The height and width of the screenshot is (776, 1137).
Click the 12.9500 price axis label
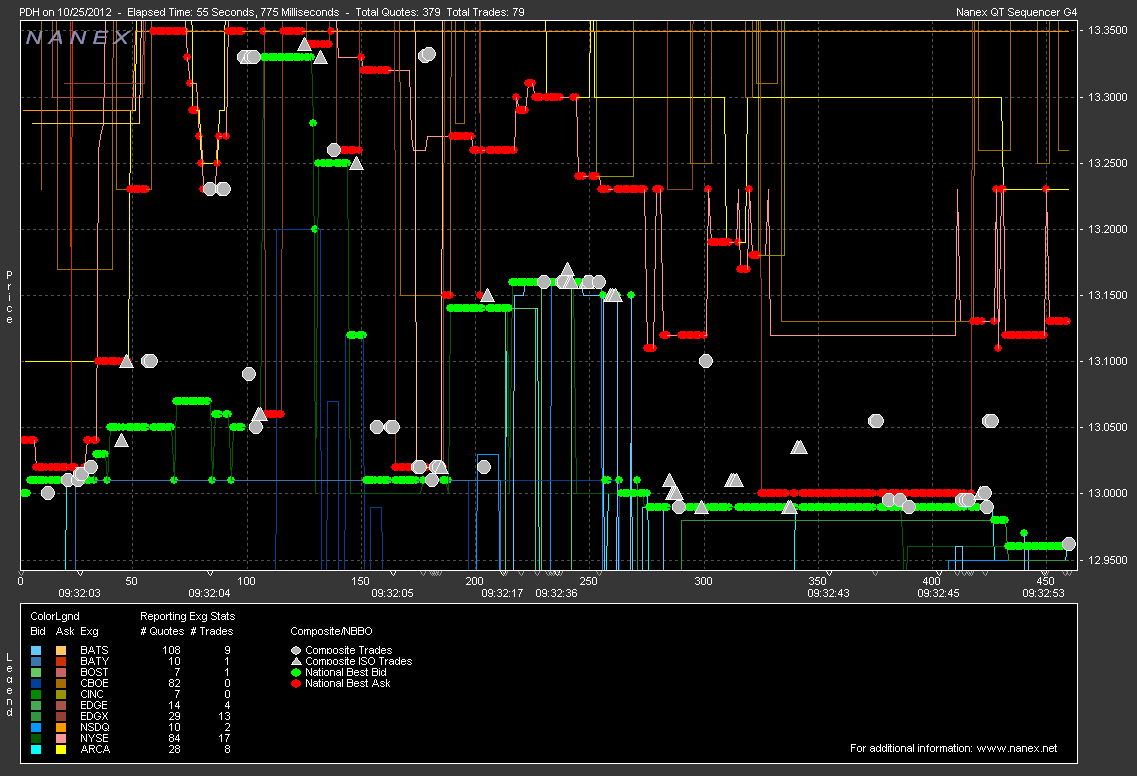pos(1107,560)
